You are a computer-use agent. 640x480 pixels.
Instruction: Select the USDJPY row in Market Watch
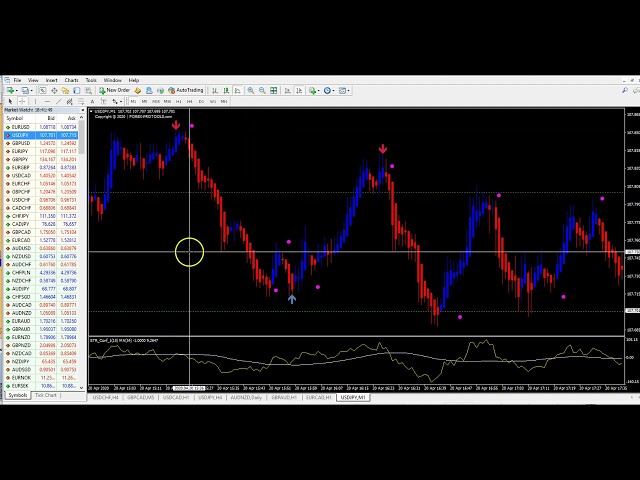[21, 134]
